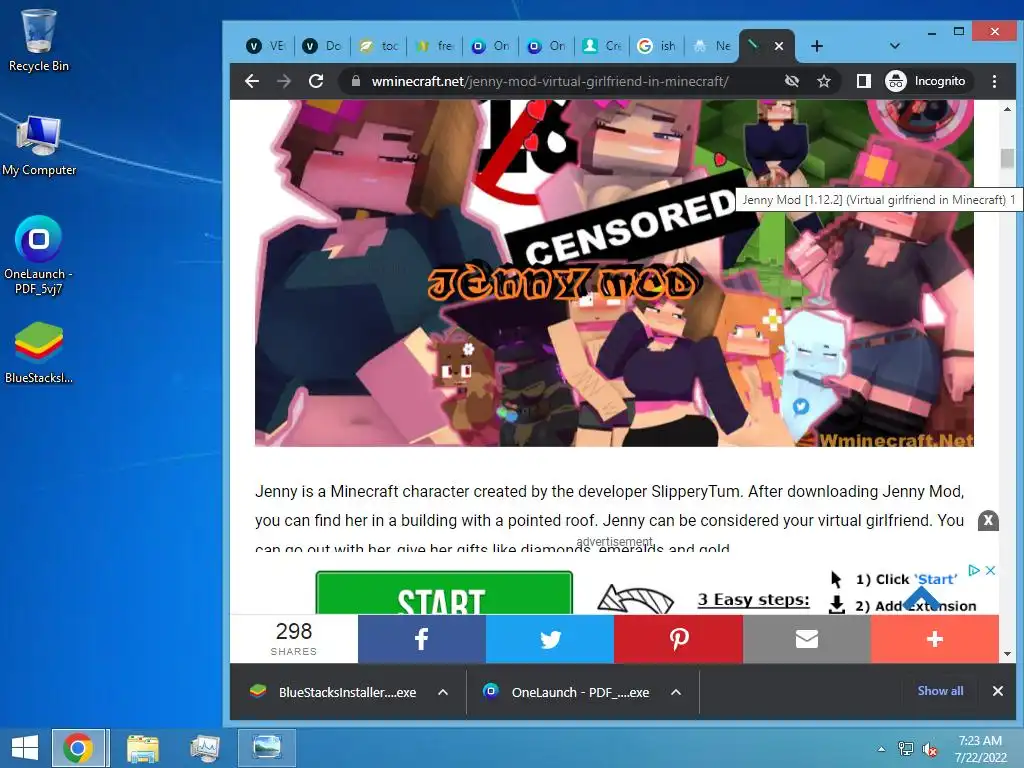1024x768 pixels.
Task: Click the Jenny Mod banner image
Action: [614, 273]
